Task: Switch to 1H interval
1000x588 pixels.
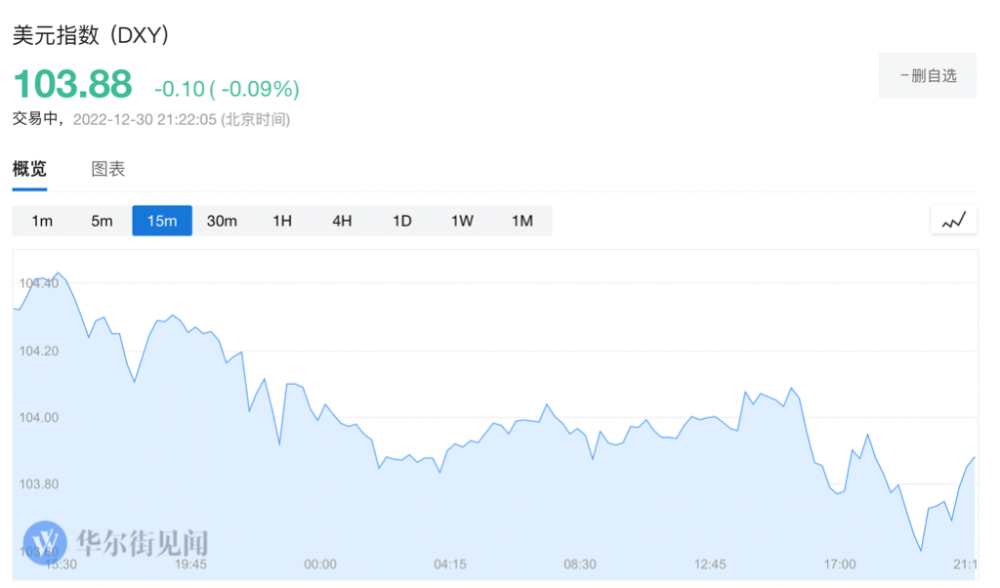Action: 282,221
